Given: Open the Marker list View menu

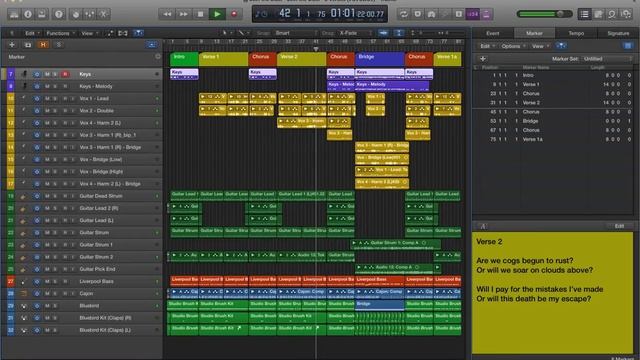Looking at the screenshot, I should (540, 46).
